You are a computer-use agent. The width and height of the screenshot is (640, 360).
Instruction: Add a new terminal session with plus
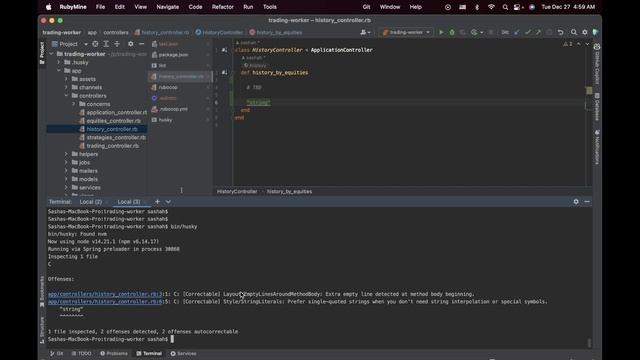click(157, 202)
